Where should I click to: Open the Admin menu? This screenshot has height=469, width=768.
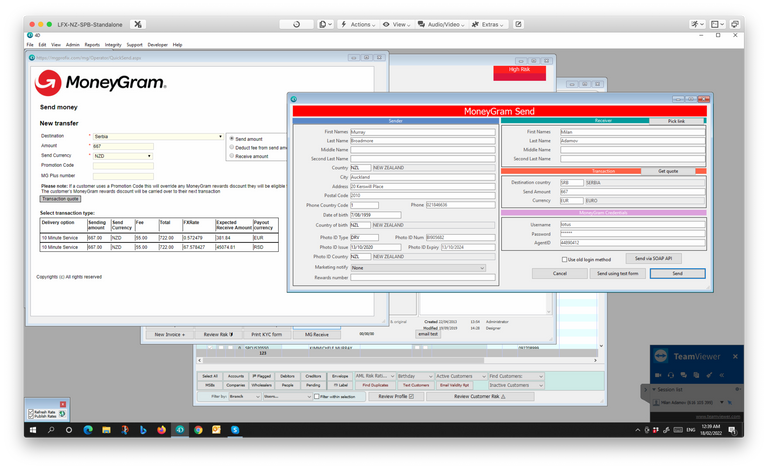click(x=72, y=45)
